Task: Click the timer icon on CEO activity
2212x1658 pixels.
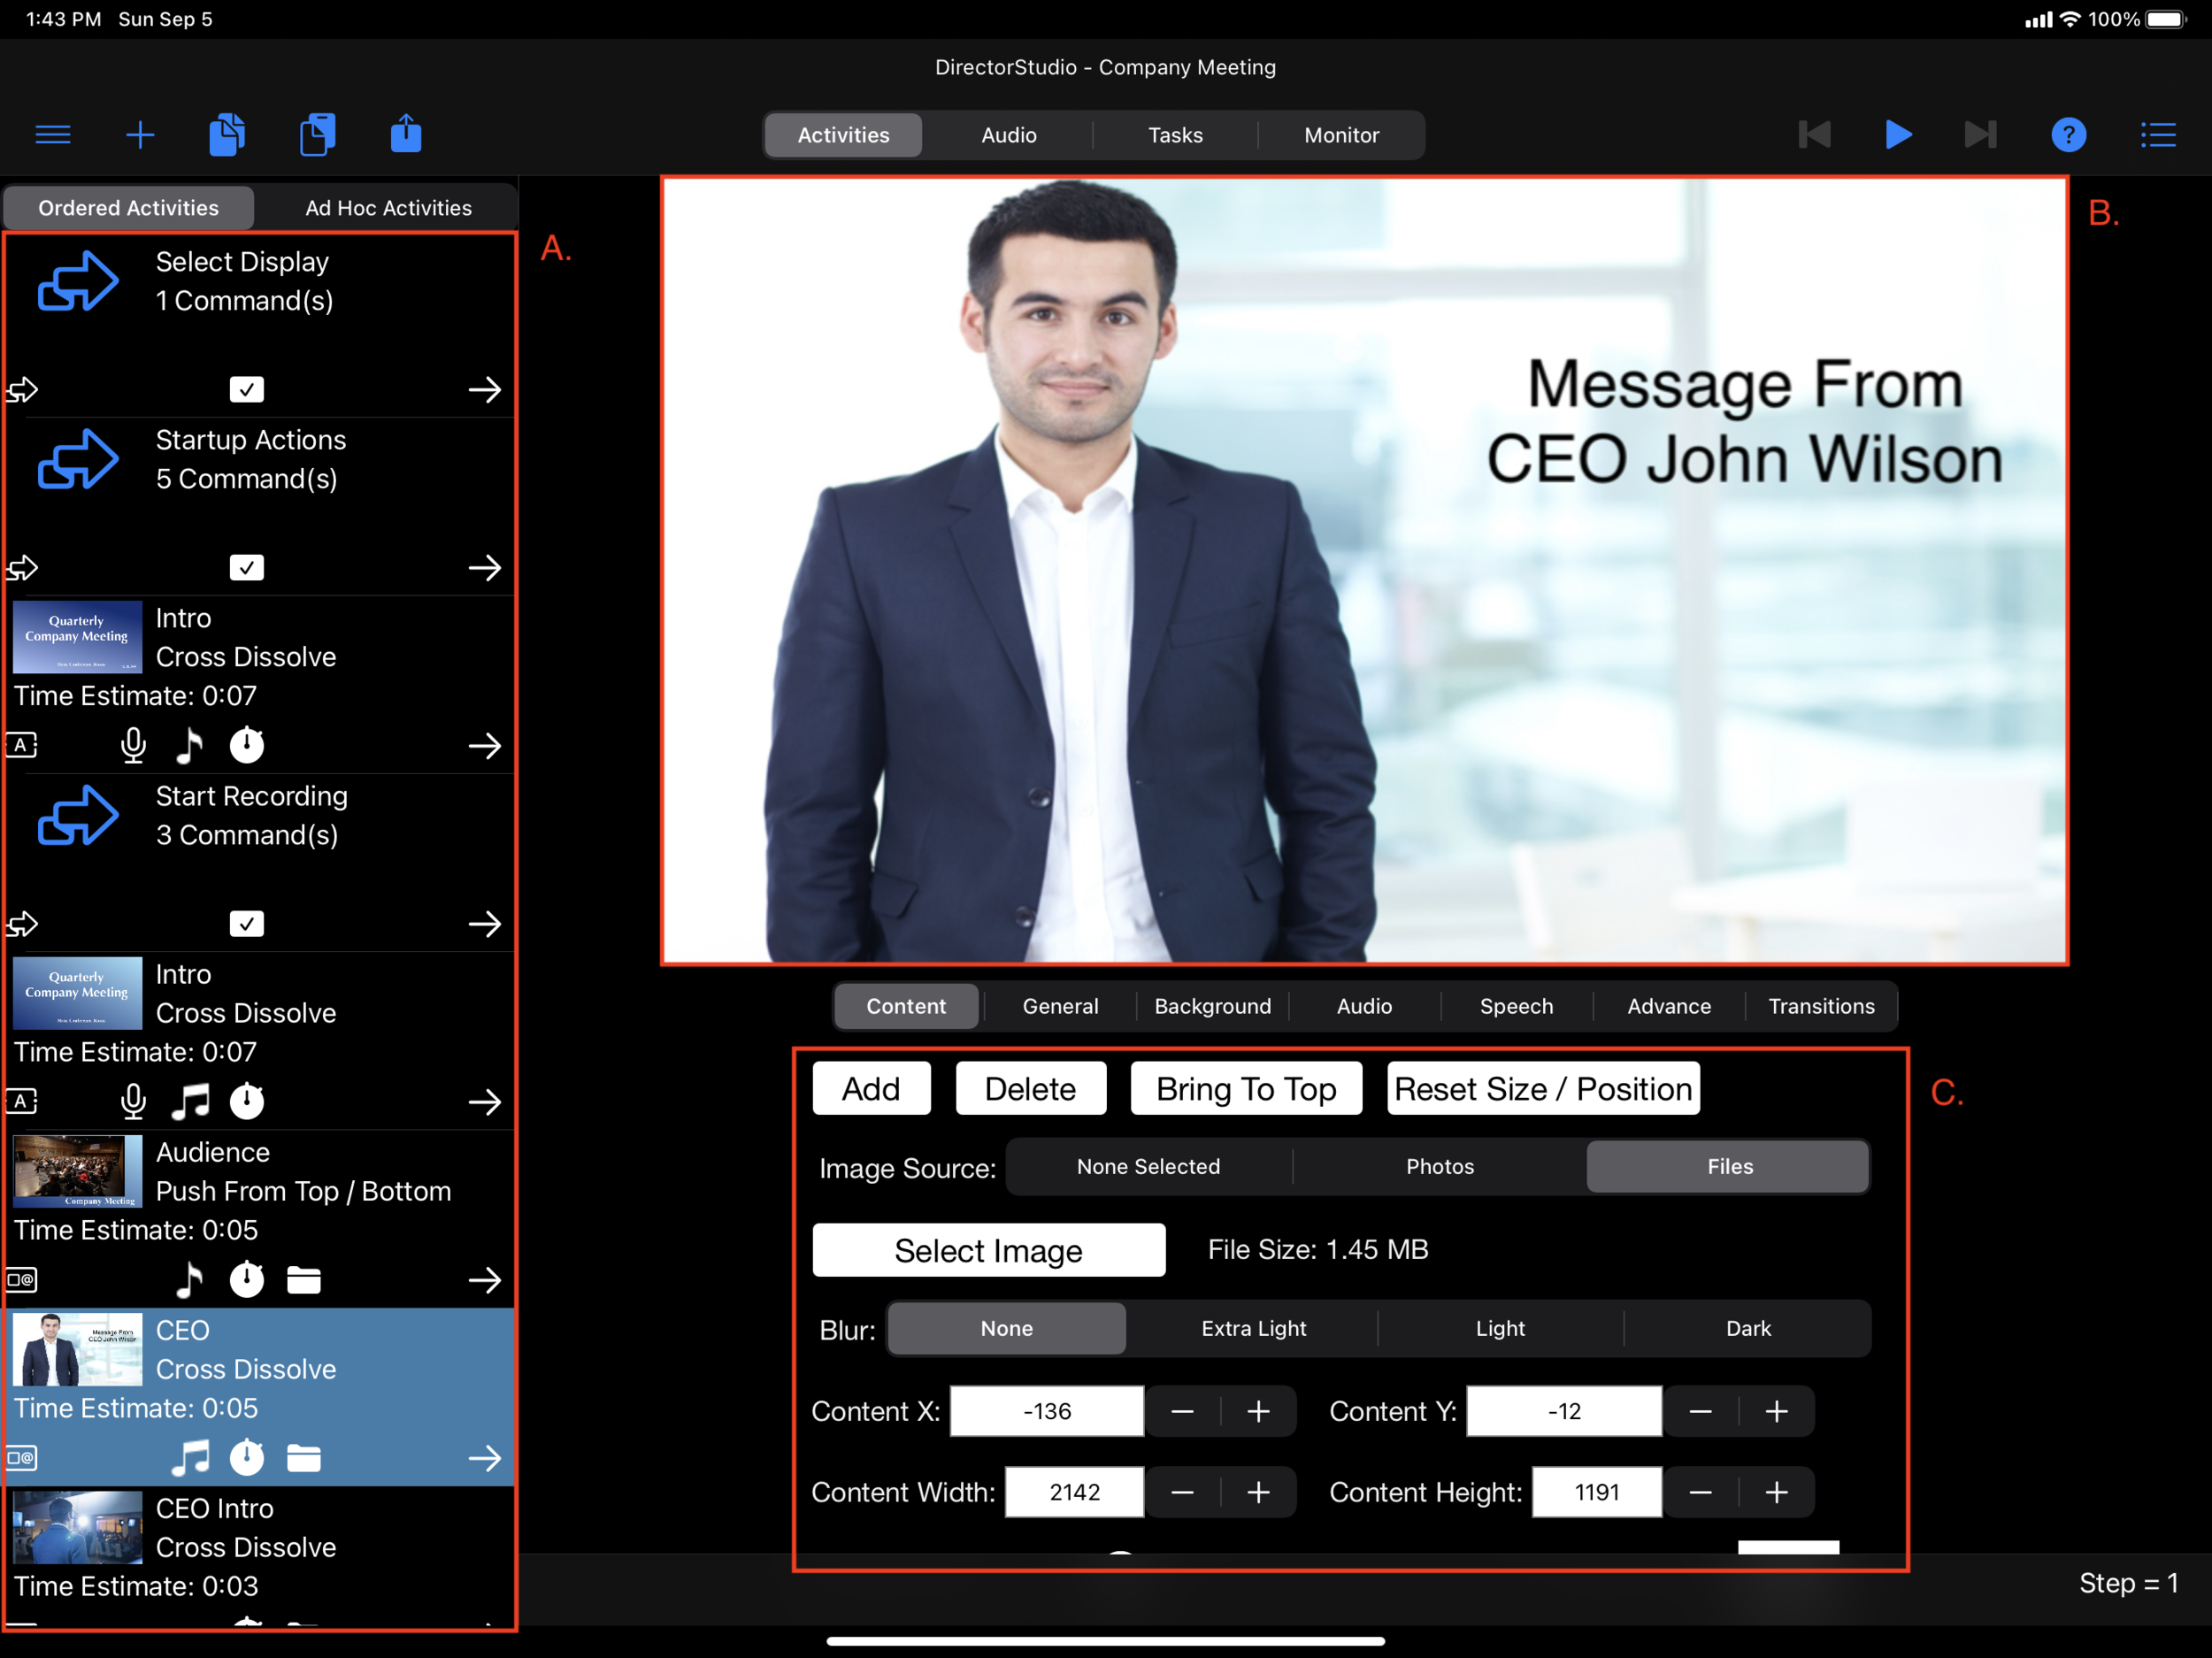Action: [x=247, y=1458]
